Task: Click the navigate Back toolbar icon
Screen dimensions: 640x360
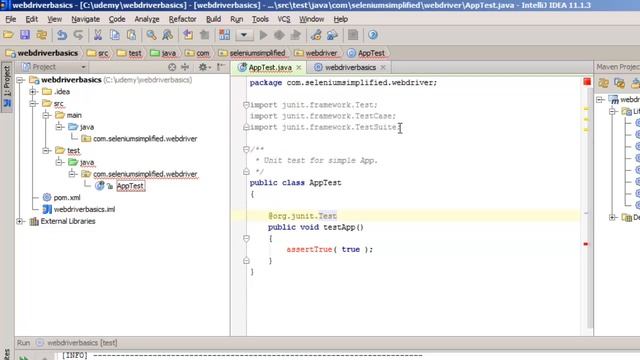Action: [188, 35]
